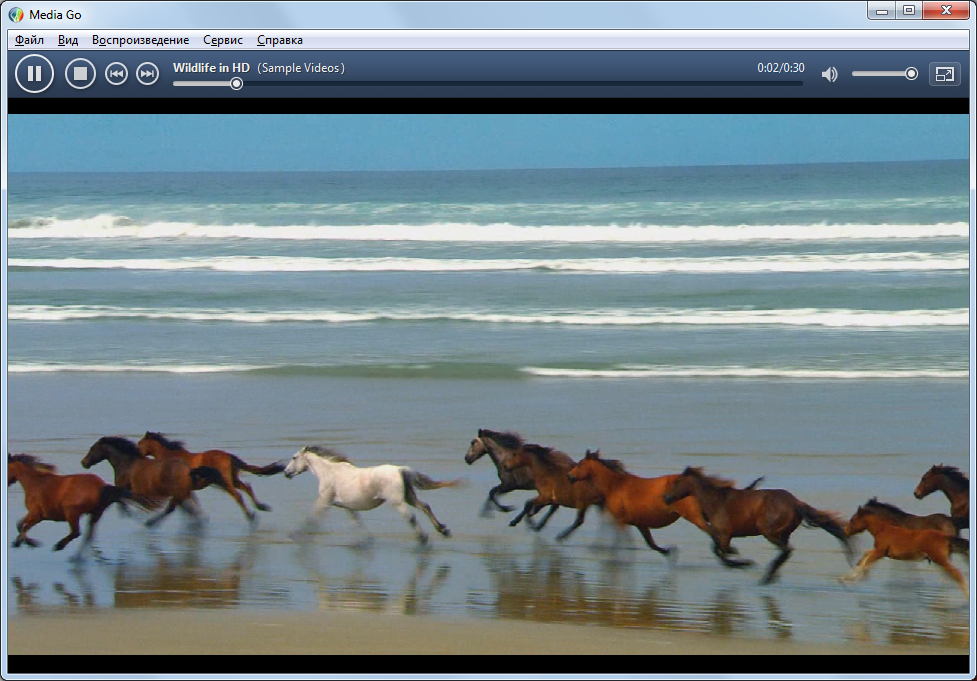Skip to the next track

(147, 74)
